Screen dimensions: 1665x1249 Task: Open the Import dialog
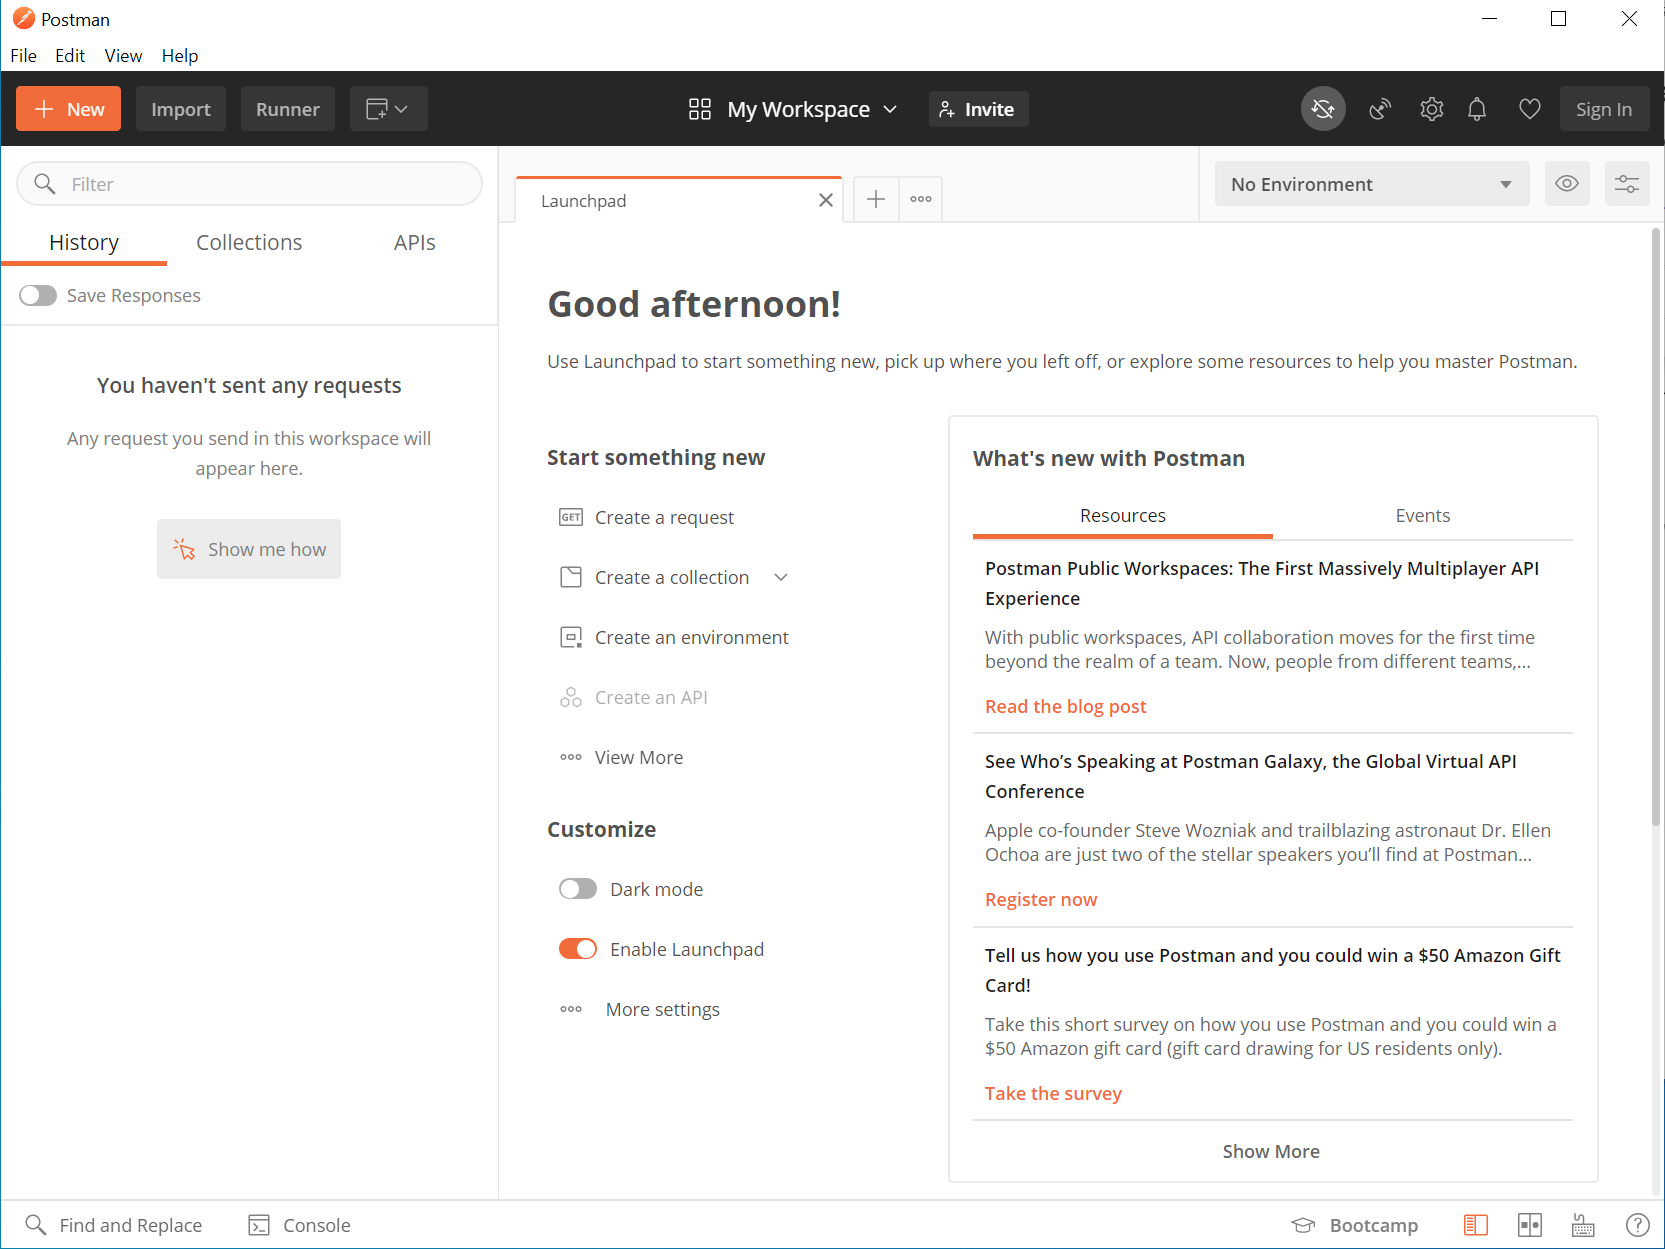pos(181,109)
